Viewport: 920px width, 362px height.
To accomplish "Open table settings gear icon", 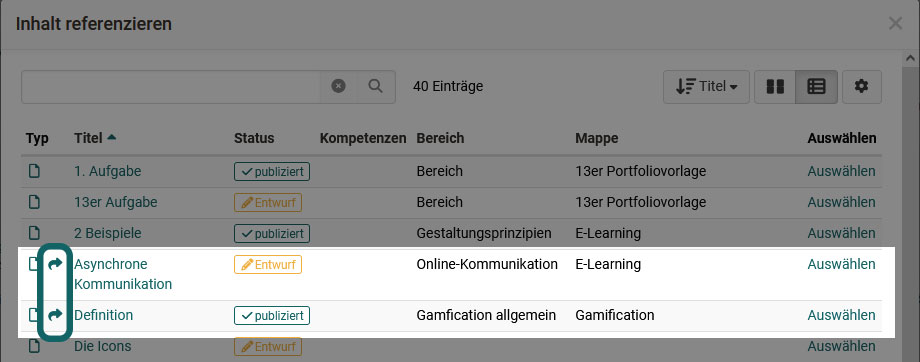I will (x=861, y=87).
